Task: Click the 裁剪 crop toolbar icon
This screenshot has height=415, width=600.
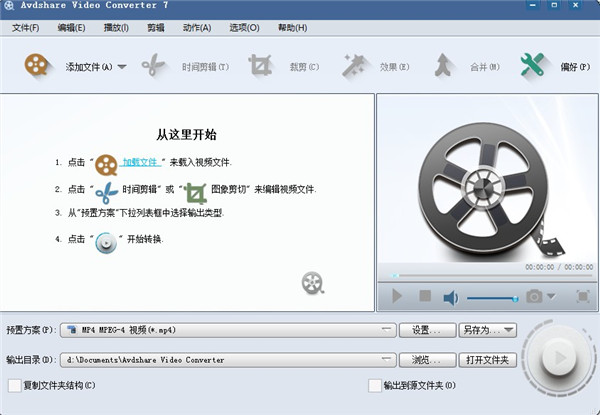Action: [260, 65]
